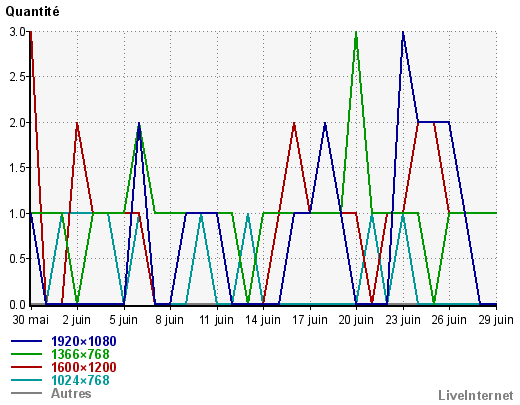Click the 23 juin date label
Viewport: 520px width, 405px height.
403,320
